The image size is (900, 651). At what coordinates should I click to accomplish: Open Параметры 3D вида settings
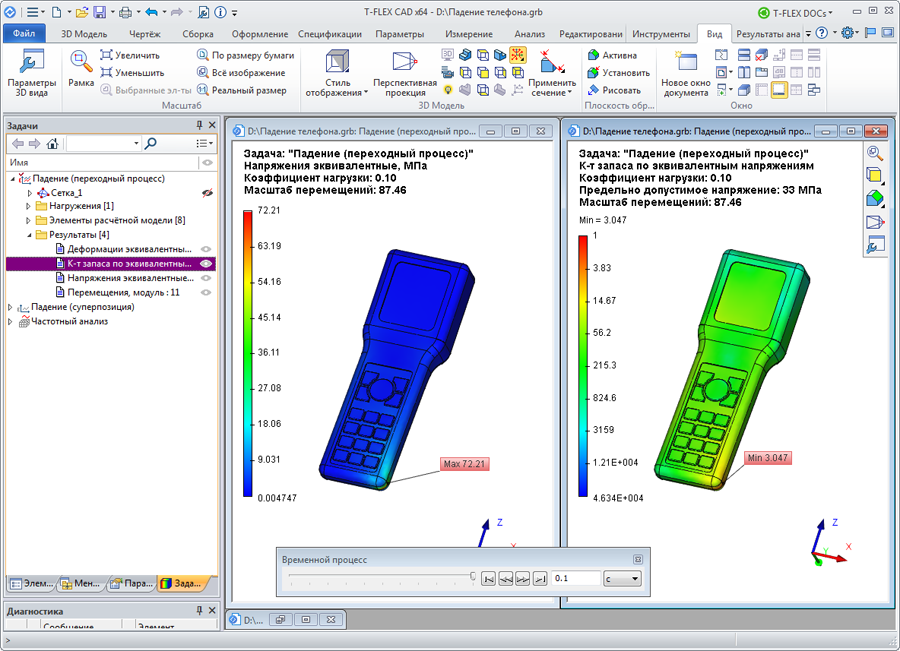(32, 64)
